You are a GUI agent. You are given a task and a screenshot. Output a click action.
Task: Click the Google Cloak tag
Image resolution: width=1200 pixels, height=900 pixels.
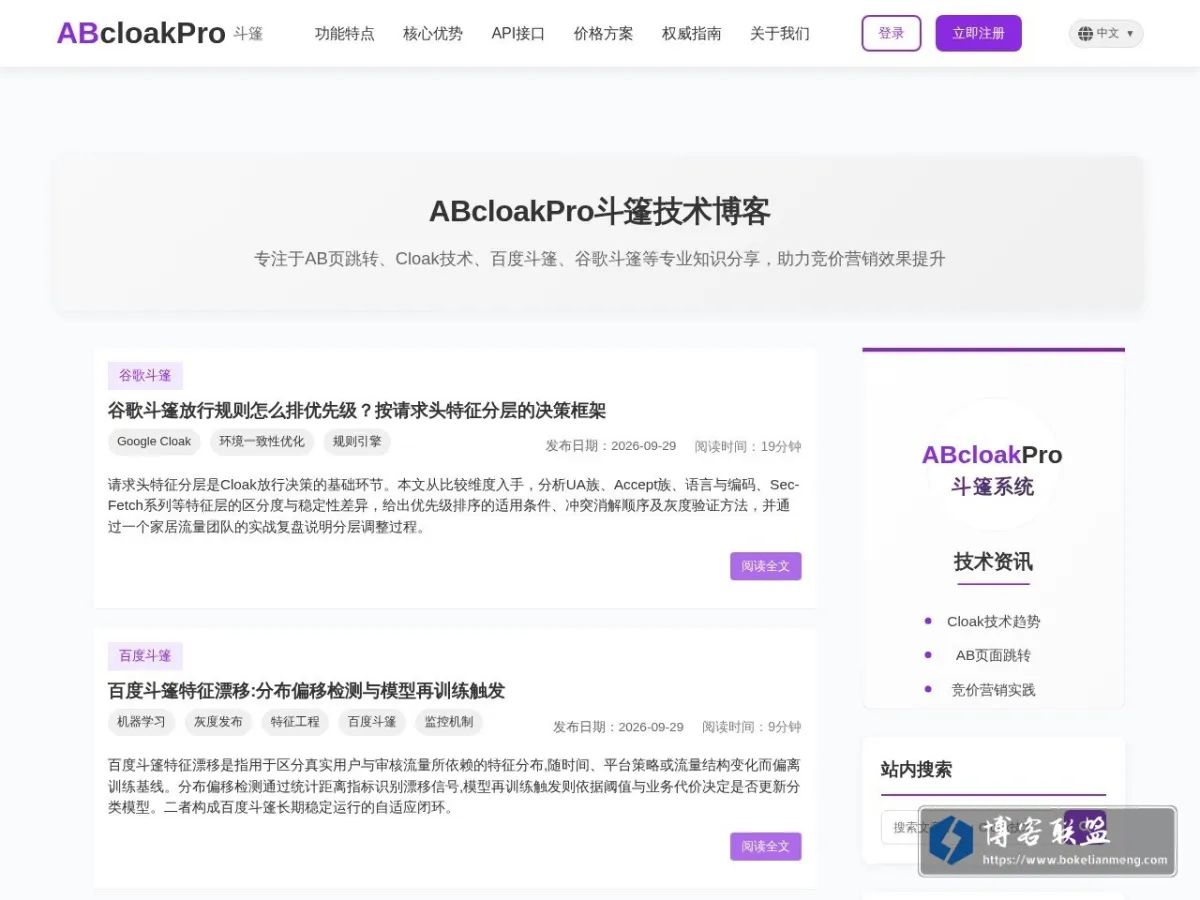[x=154, y=441]
